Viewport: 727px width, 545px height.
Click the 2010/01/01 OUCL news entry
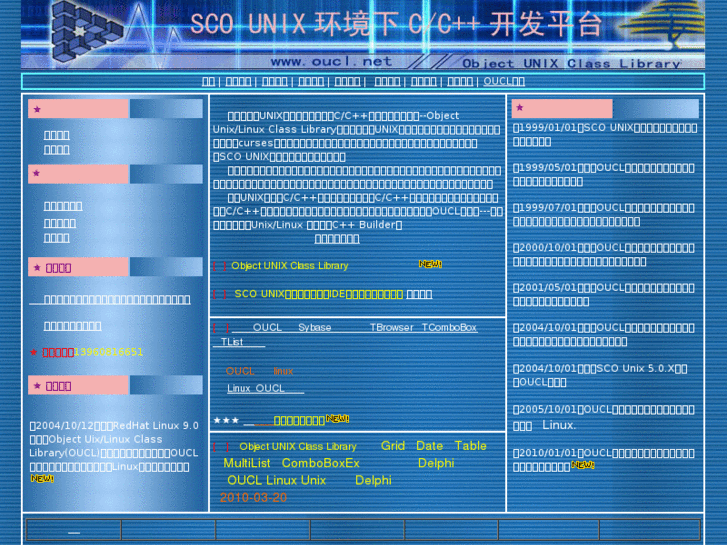click(604, 460)
